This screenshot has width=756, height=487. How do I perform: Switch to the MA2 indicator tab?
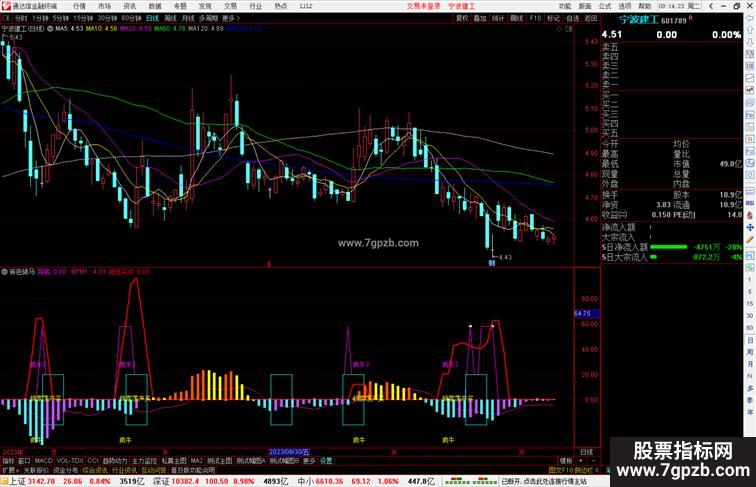coord(196,461)
